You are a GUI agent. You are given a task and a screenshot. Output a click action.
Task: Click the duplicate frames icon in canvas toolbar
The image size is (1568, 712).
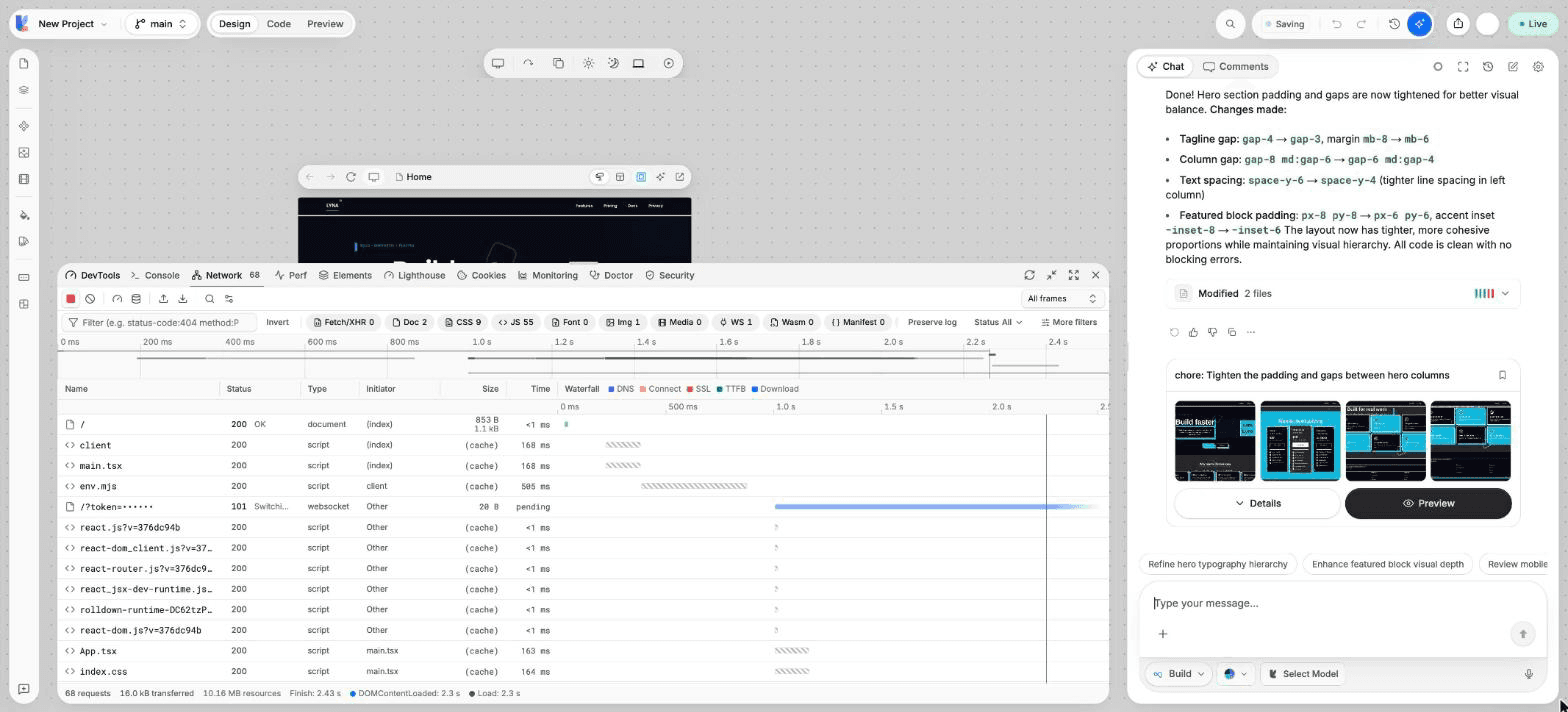pos(558,63)
